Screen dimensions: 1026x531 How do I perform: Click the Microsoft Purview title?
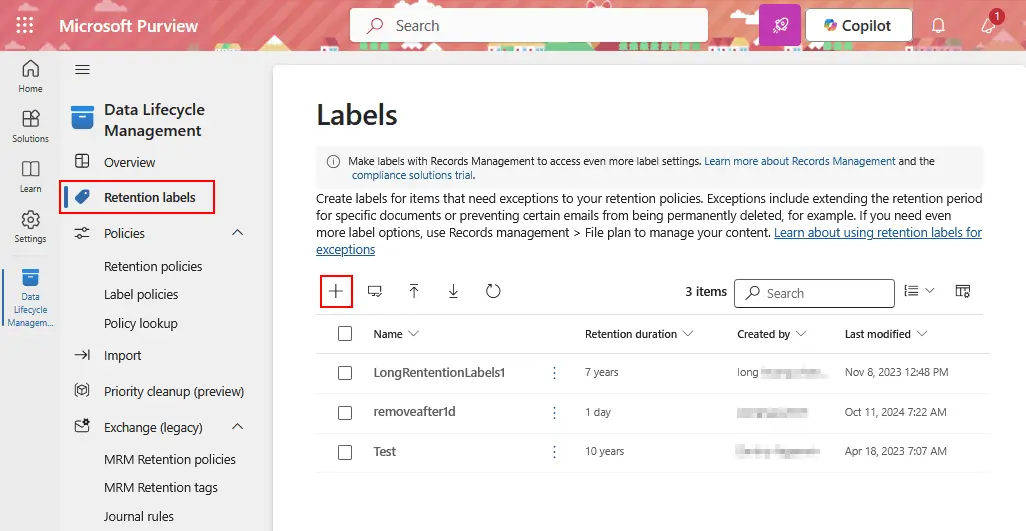(x=128, y=26)
